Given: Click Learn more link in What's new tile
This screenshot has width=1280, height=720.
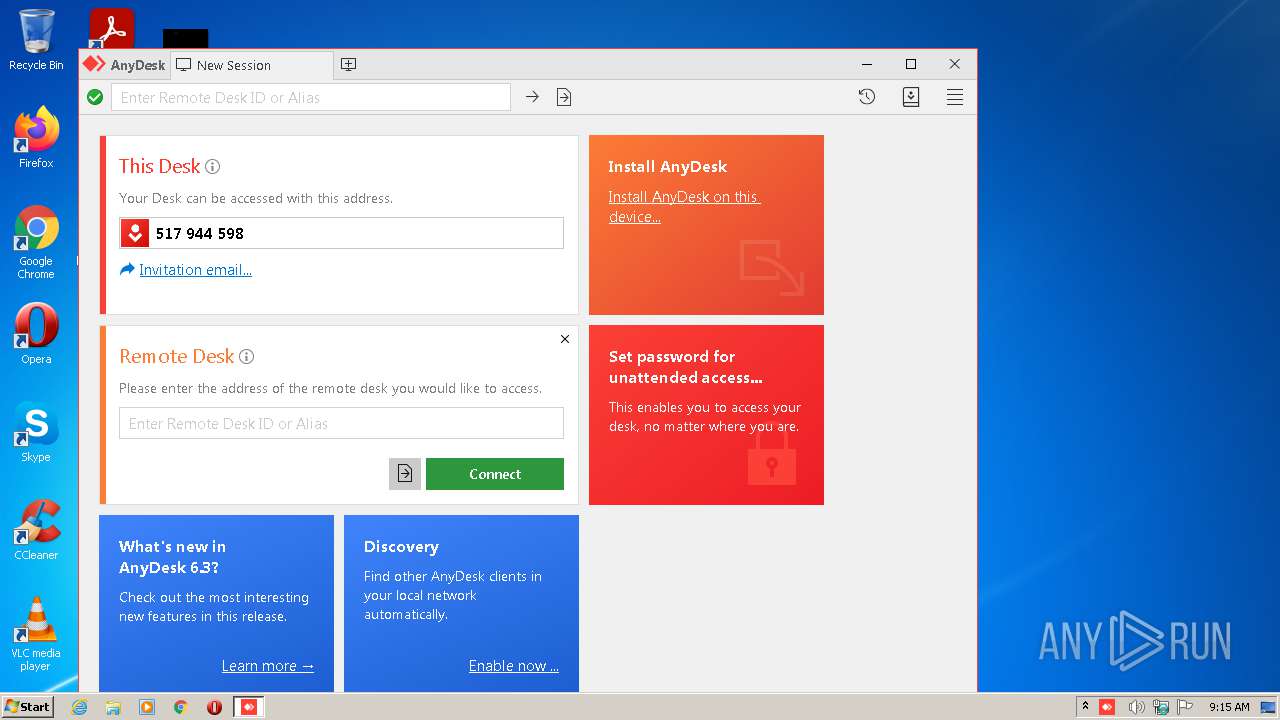Looking at the screenshot, I should pyautogui.click(x=268, y=666).
